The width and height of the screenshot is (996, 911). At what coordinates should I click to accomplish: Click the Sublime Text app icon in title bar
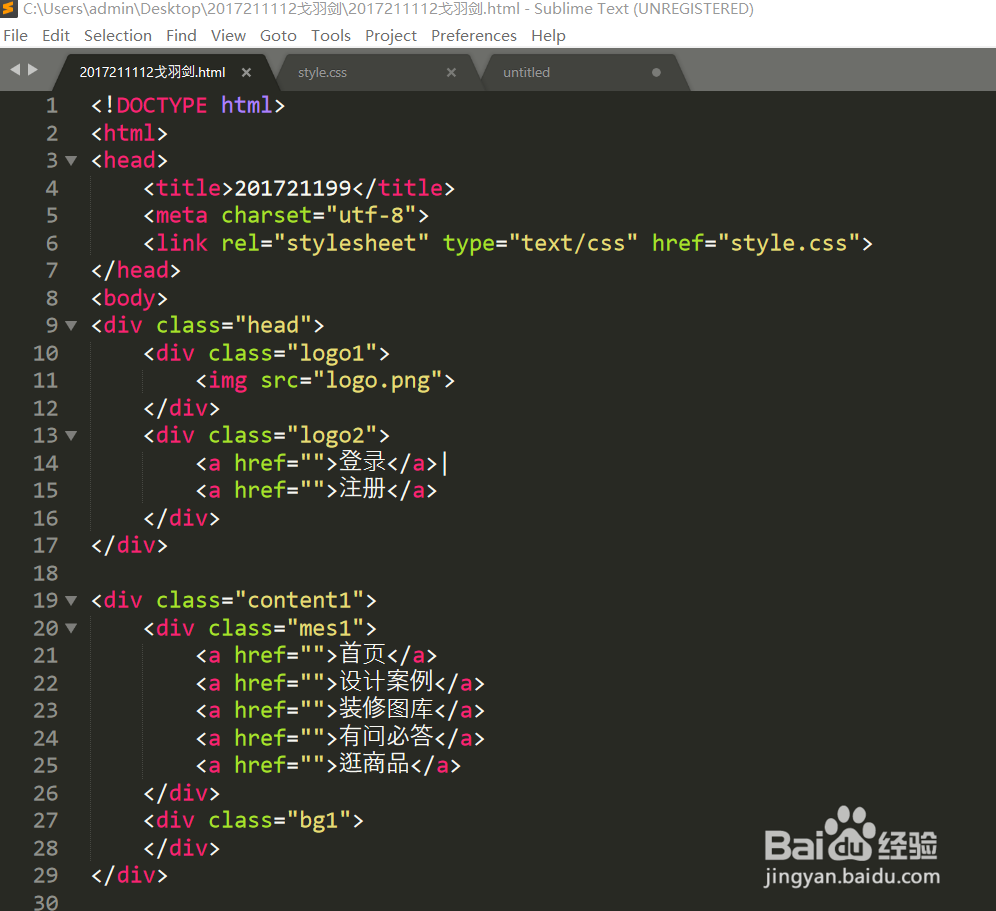click(x=9, y=9)
